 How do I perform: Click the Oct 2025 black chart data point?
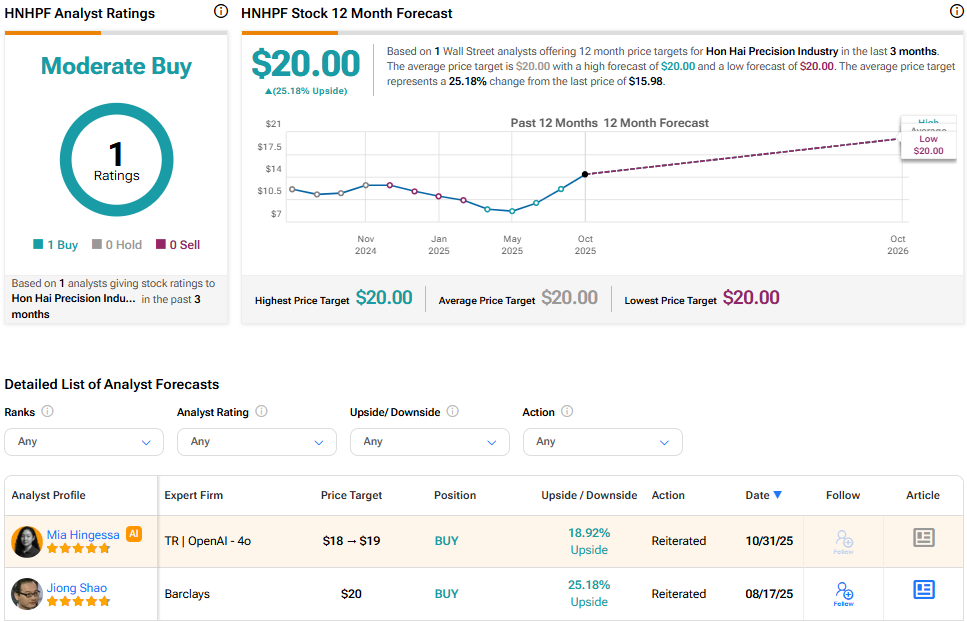click(x=585, y=174)
